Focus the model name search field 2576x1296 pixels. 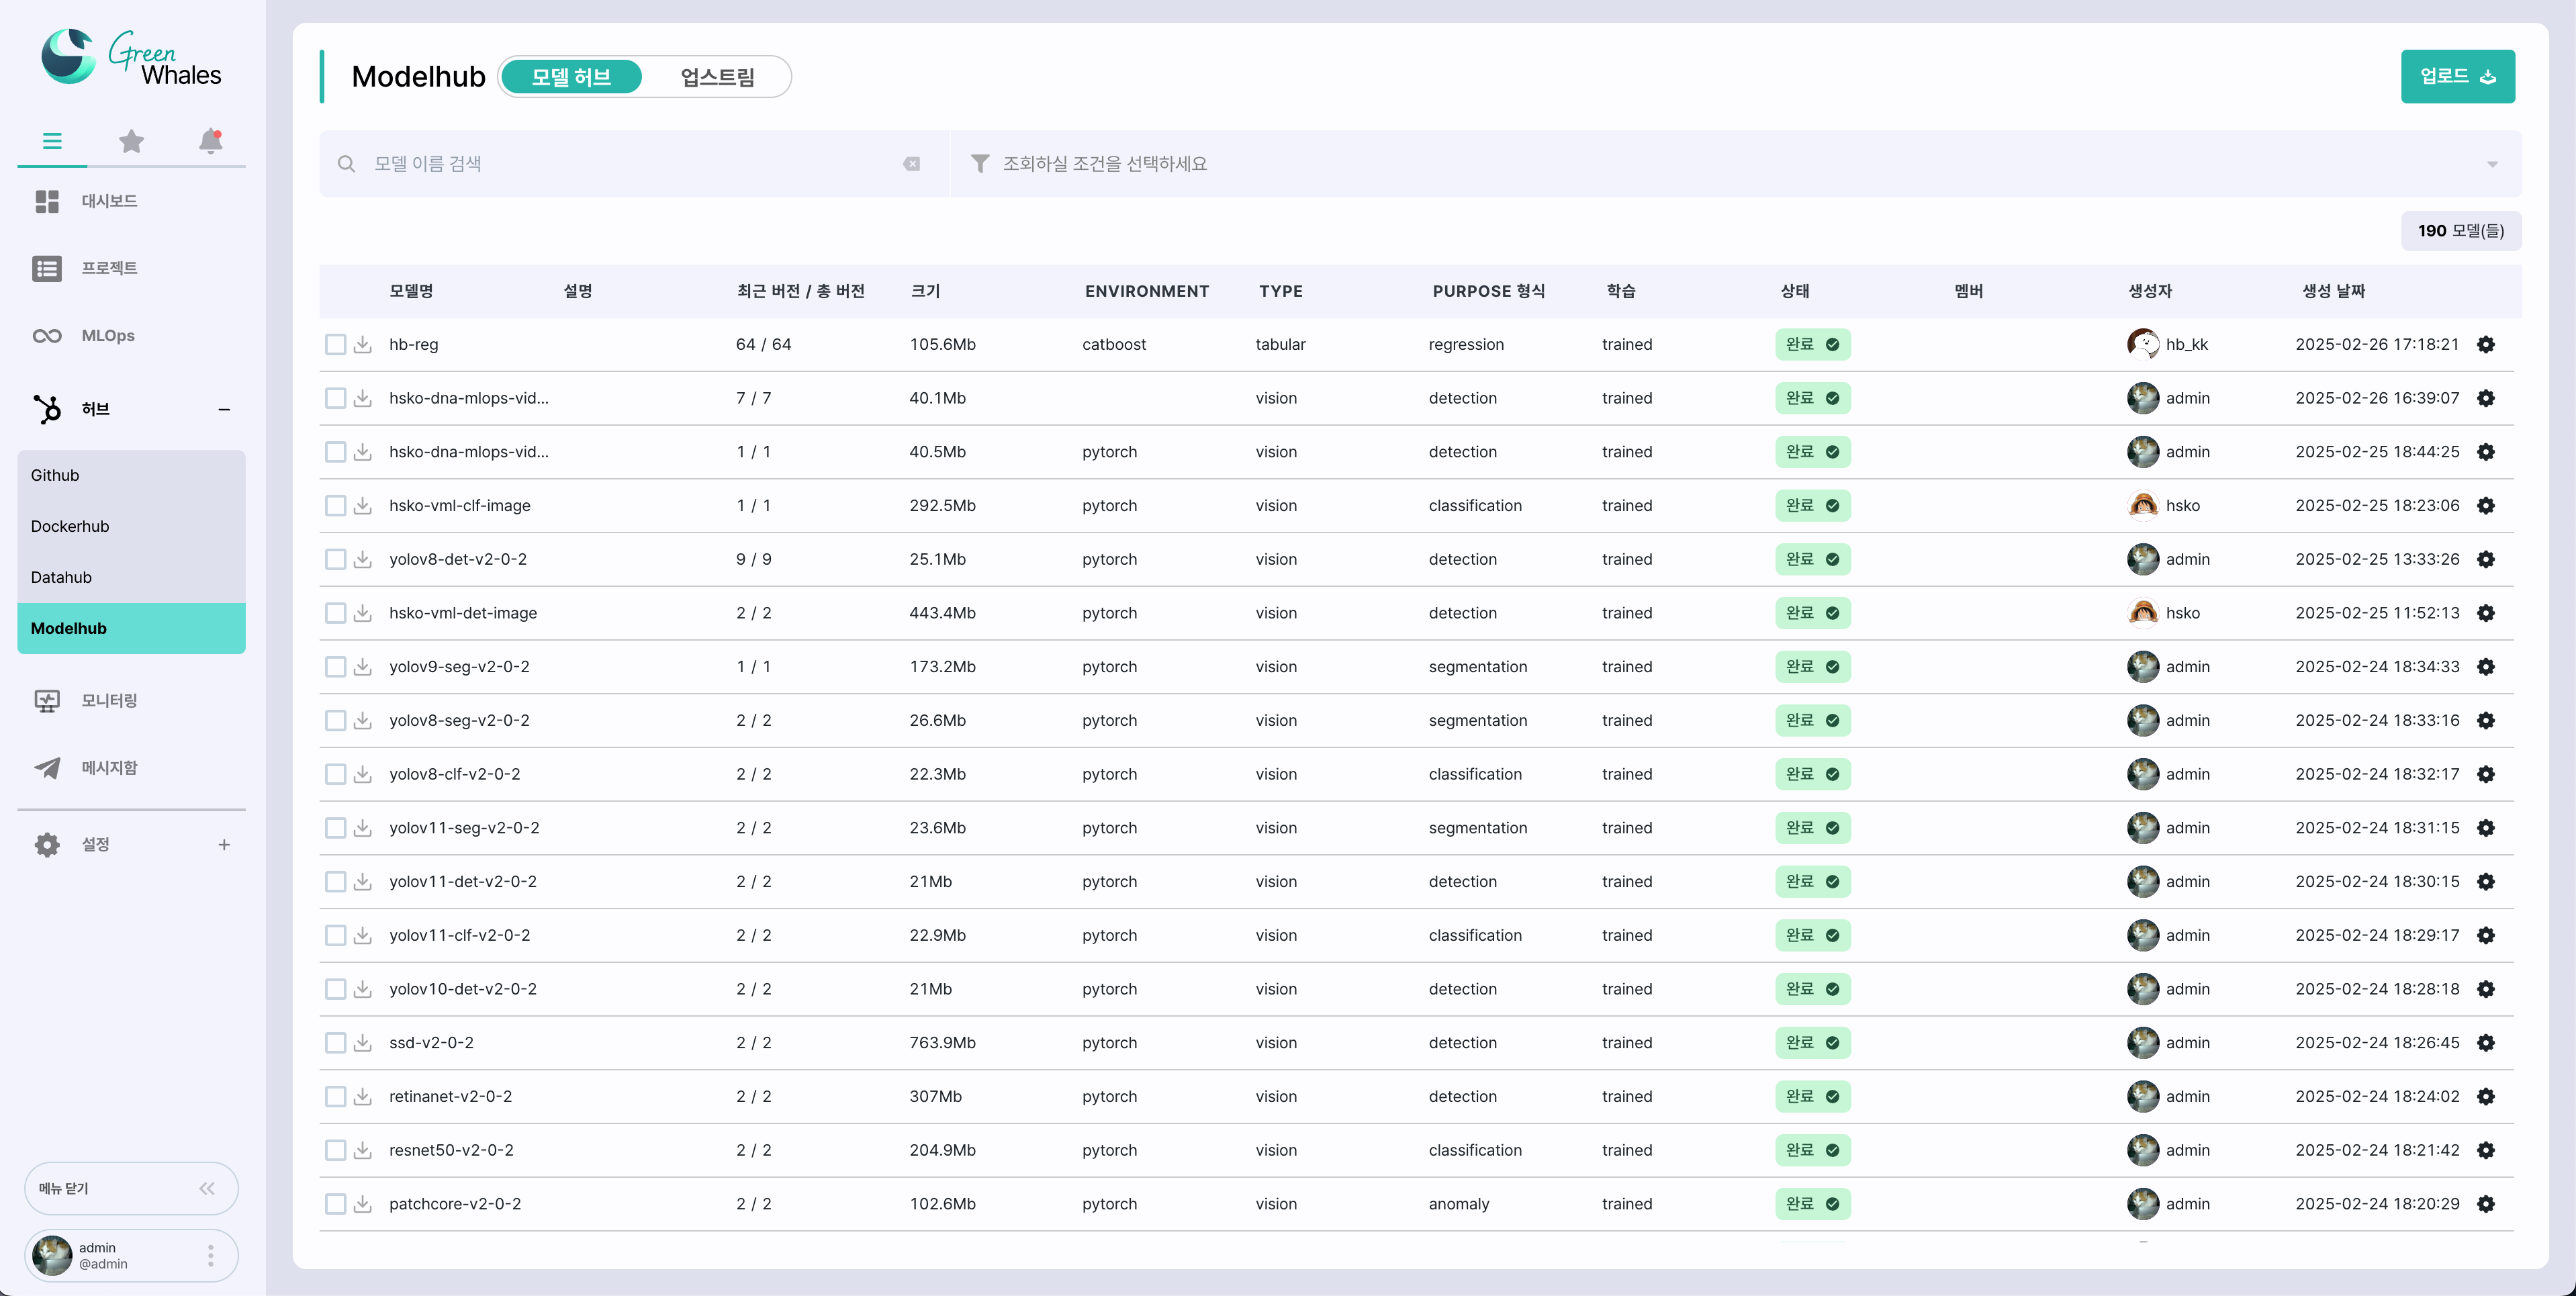(x=634, y=163)
